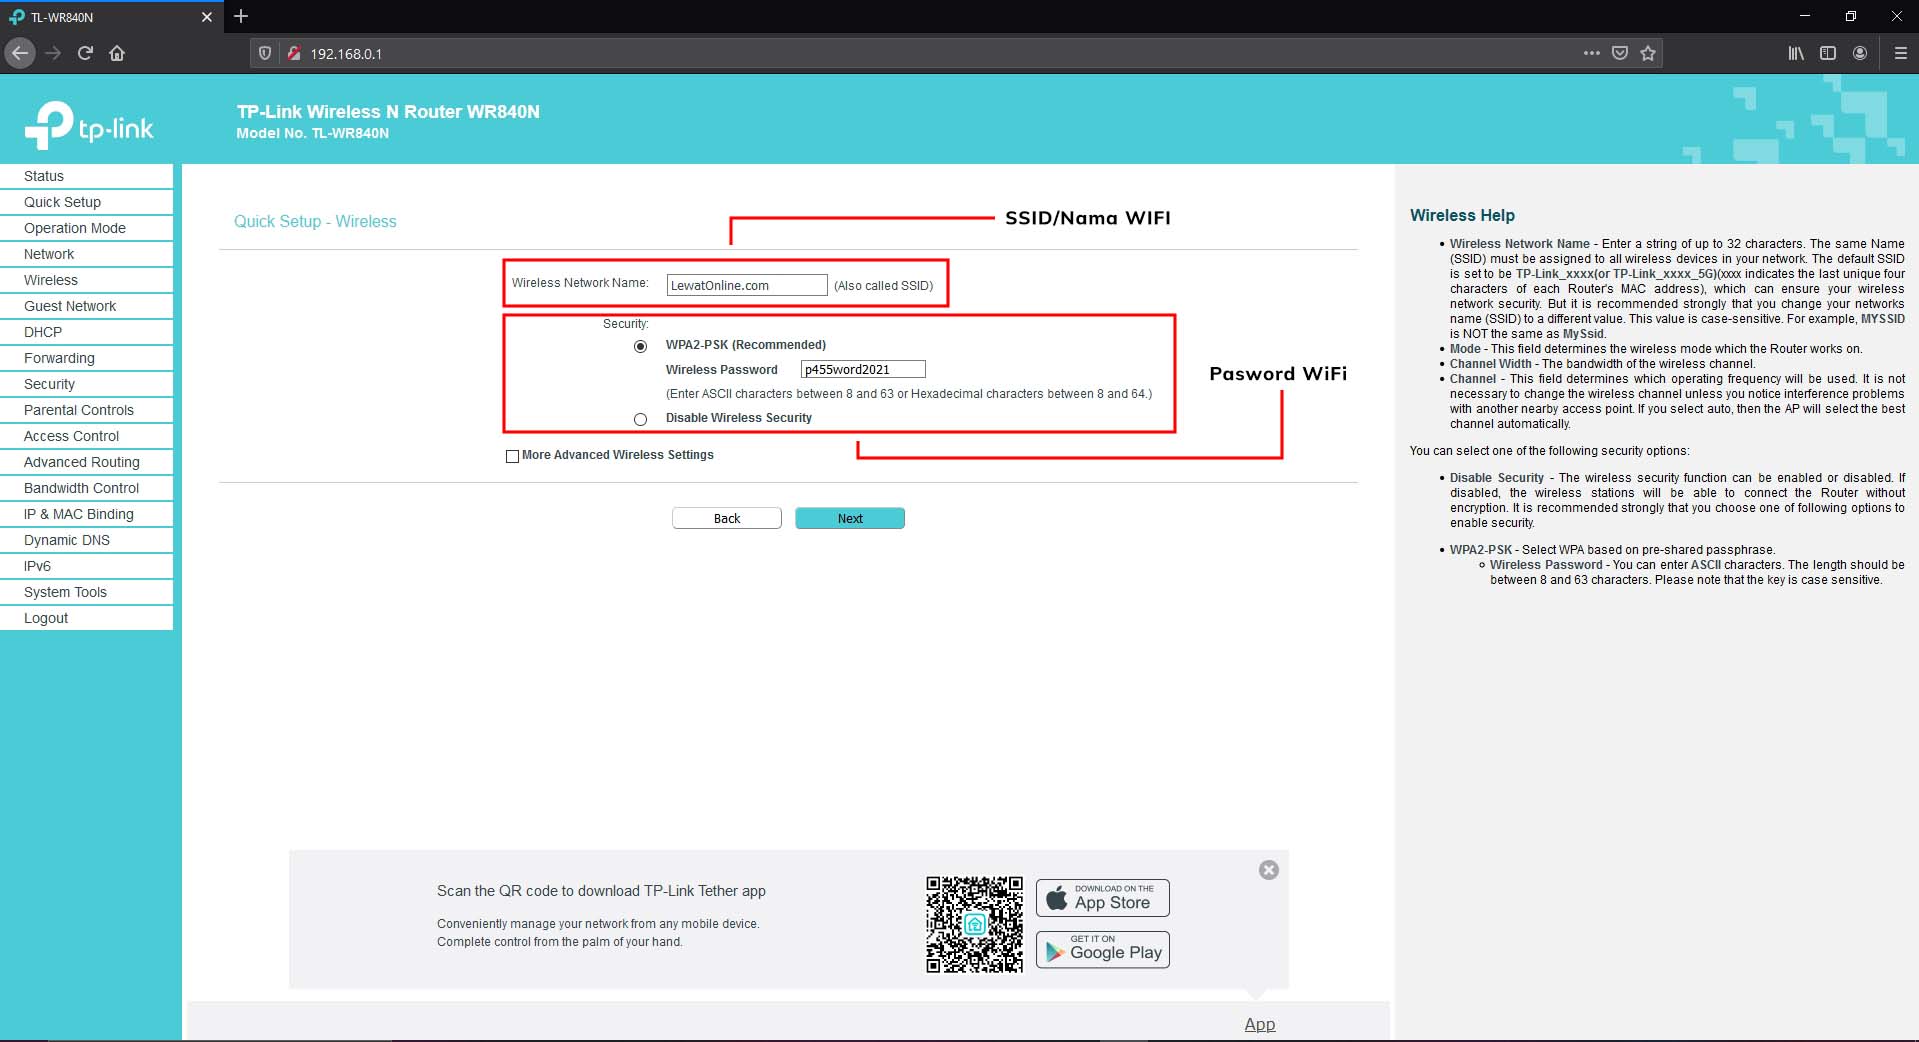
Task: Go to the browser home page
Action: [117, 53]
